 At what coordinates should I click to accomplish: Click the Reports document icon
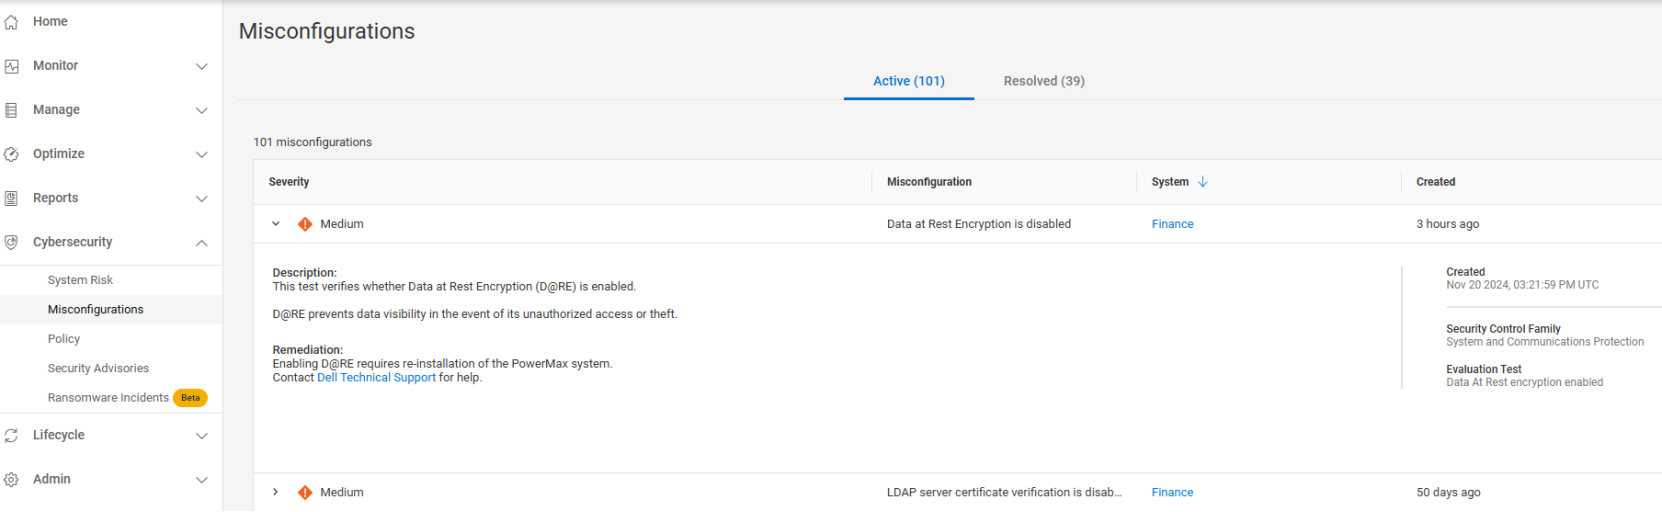(x=11, y=198)
